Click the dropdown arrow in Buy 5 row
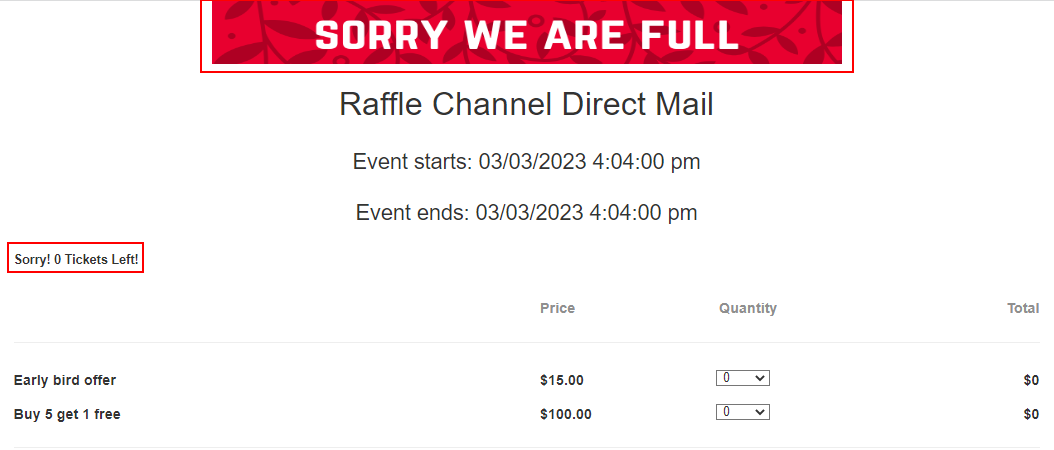This screenshot has height=450, width=1054. (x=760, y=412)
